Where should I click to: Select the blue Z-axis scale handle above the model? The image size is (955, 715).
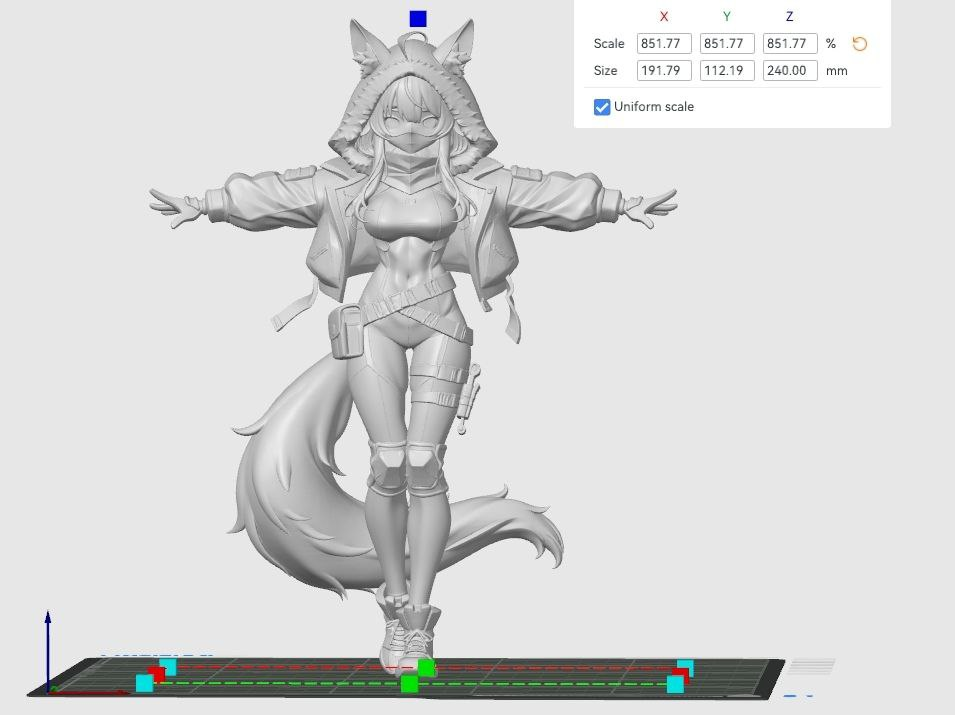(x=418, y=19)
